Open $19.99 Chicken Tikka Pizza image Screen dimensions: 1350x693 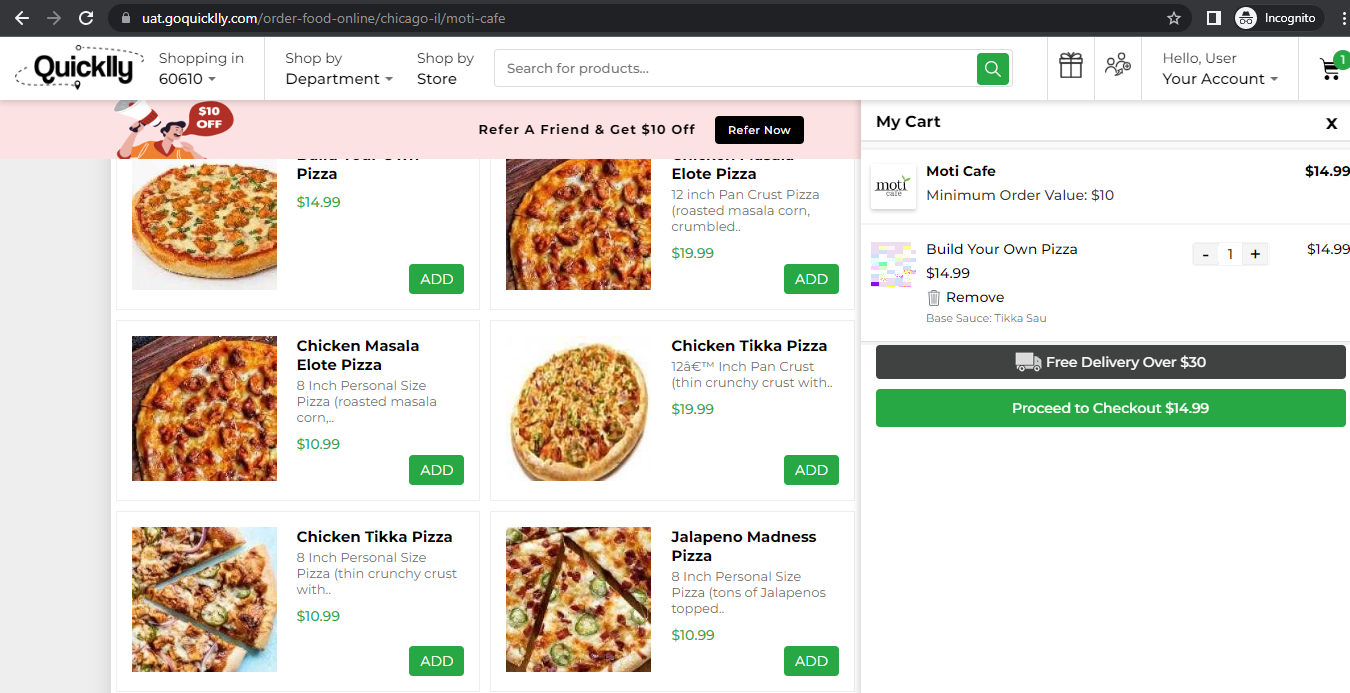pos(578,408)
